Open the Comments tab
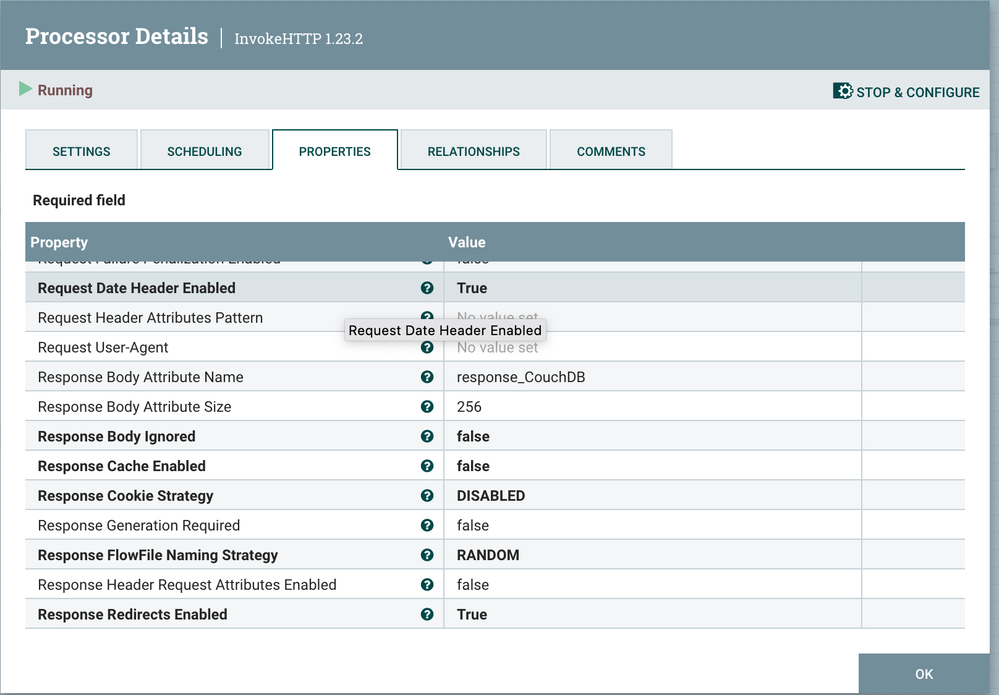Screen dimensions: 999x695 [x=611, y=150]
